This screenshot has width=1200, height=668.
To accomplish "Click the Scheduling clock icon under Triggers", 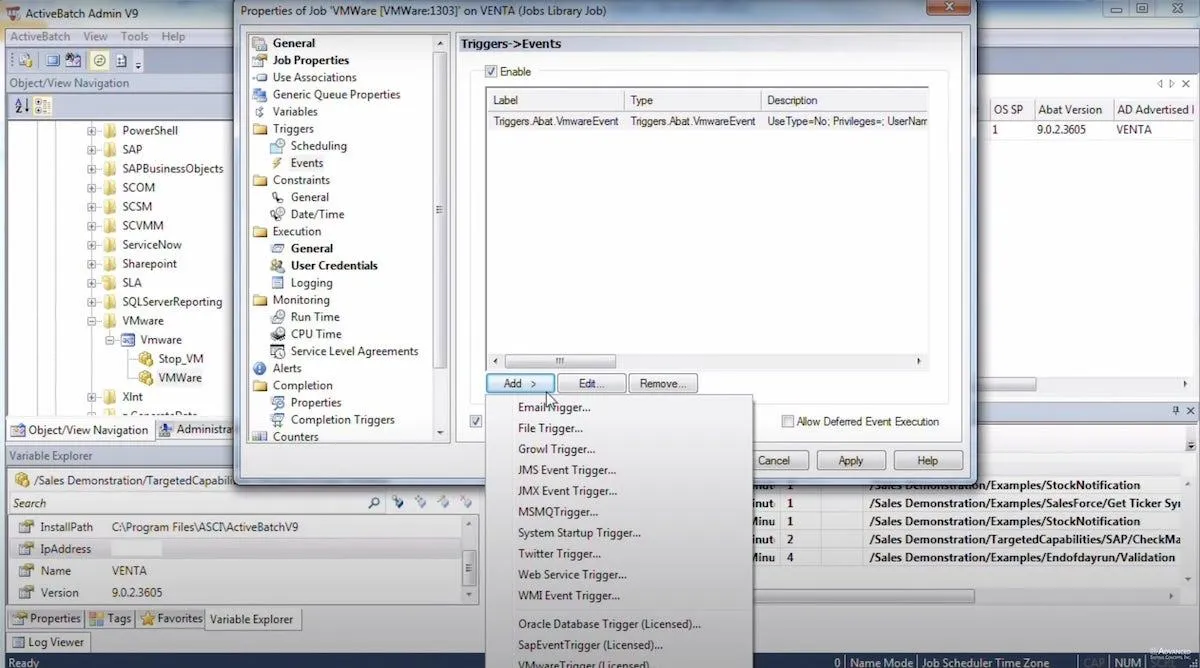I will click(279, 146).
